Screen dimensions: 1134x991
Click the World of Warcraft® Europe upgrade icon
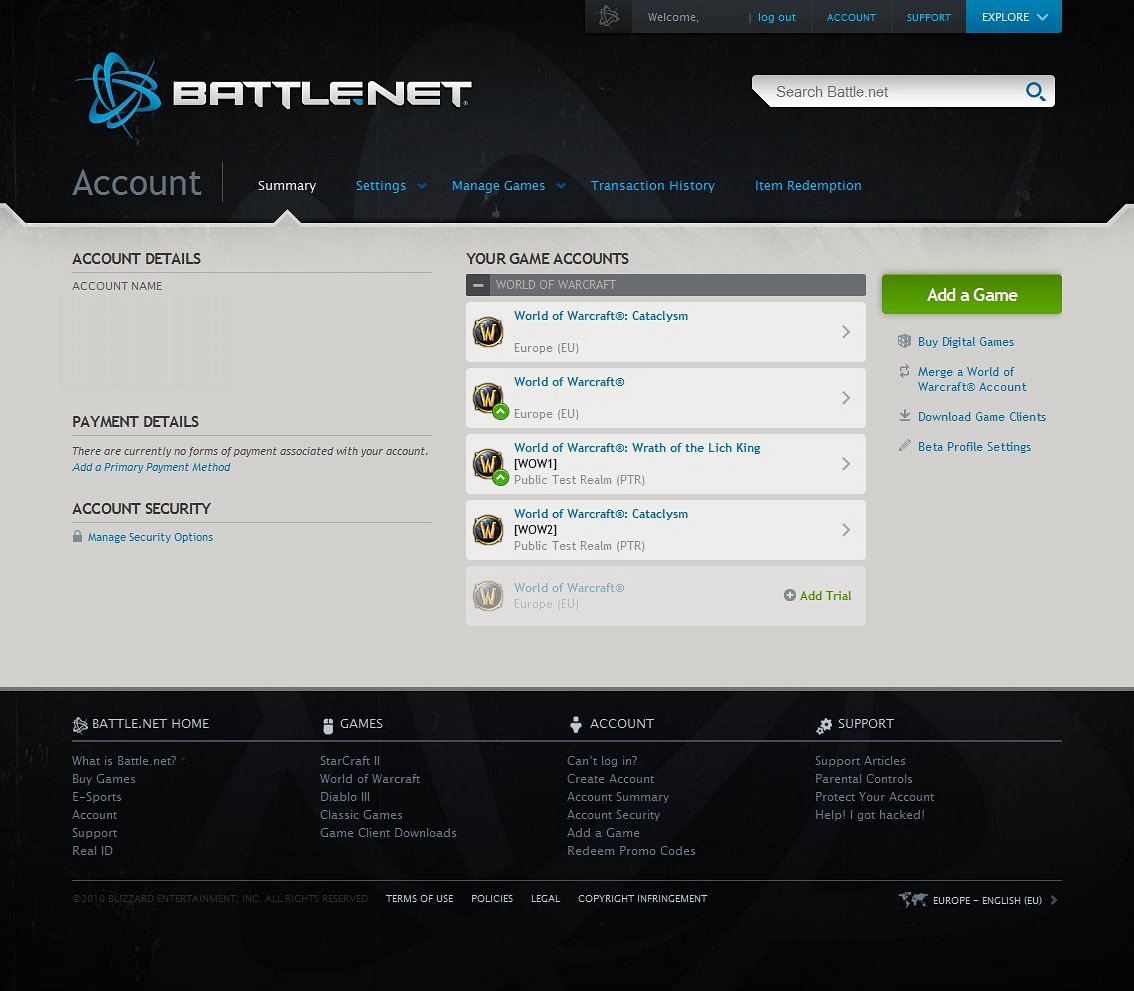pos(500,412)
